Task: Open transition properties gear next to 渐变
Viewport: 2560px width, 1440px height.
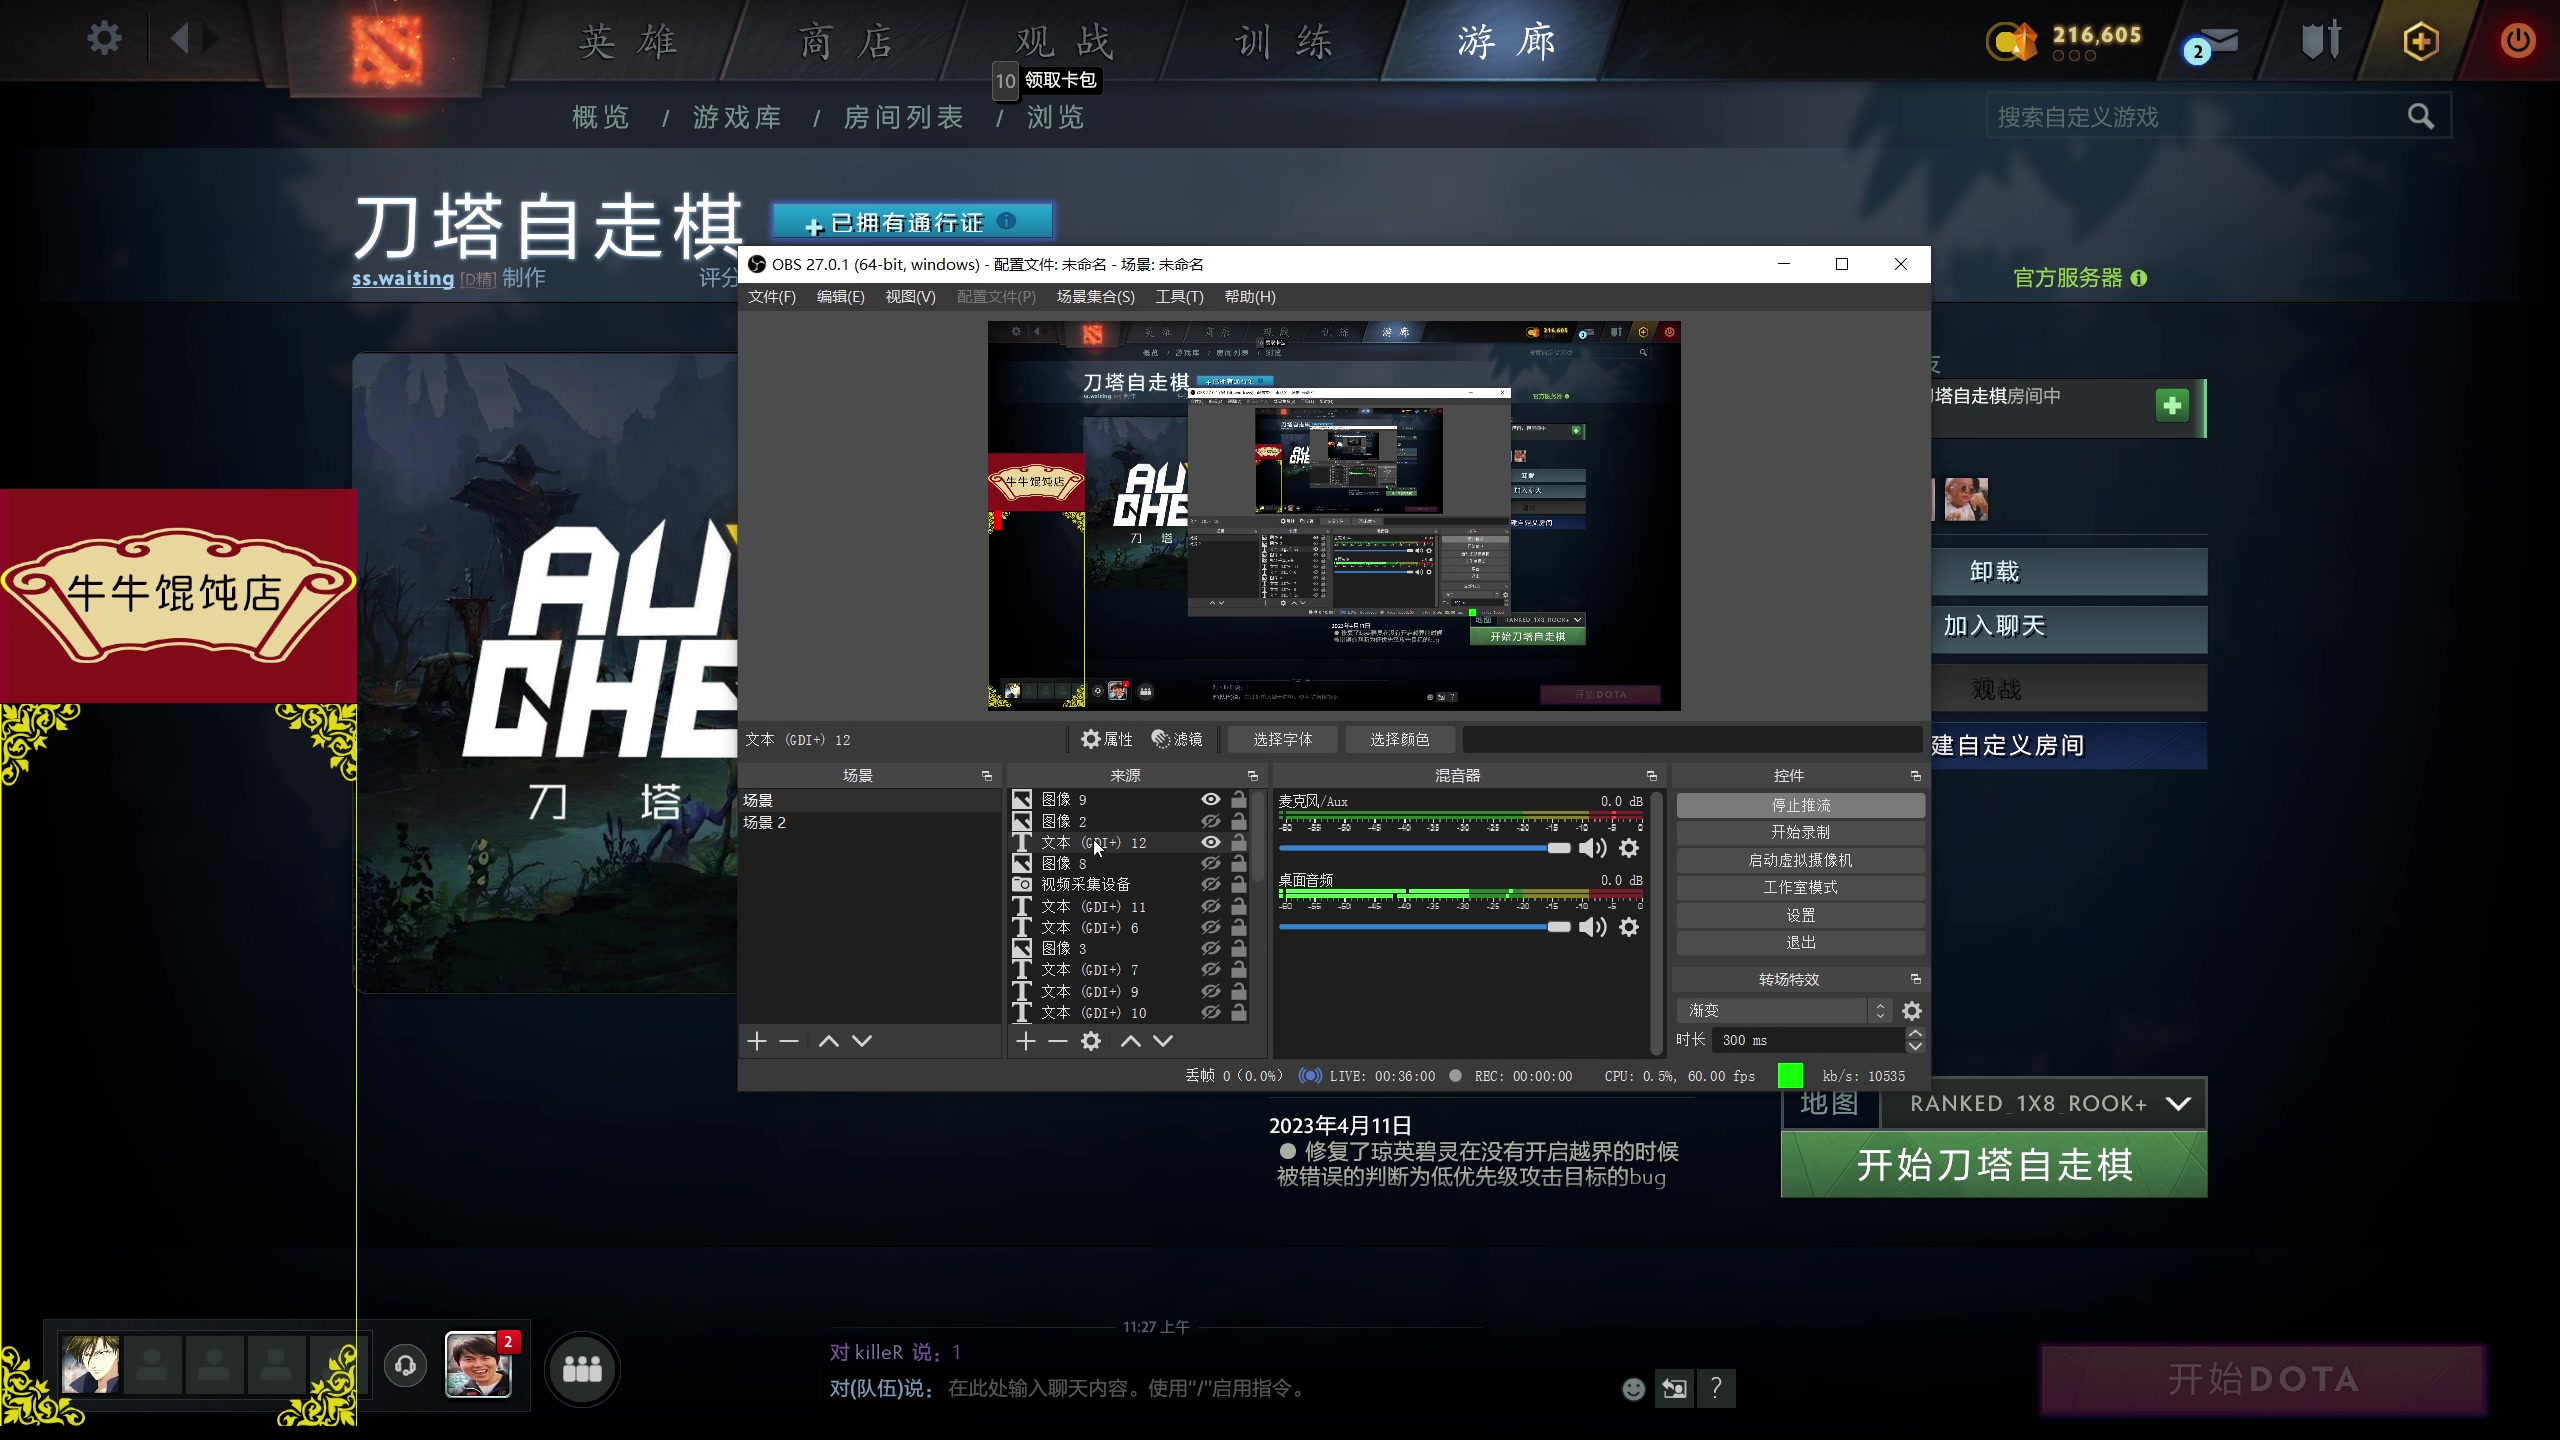Action: click(x=1911, y=1010)
